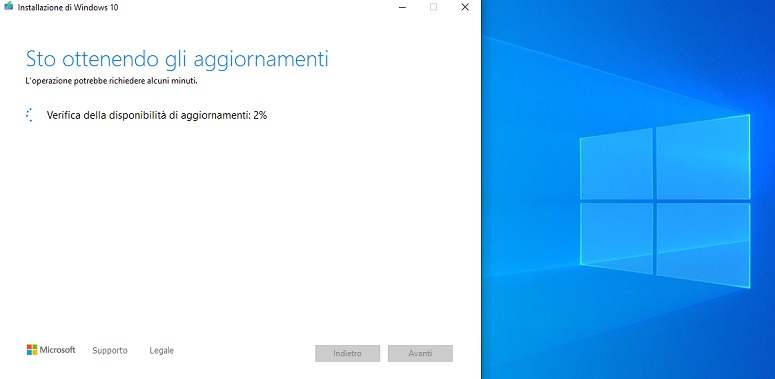Click 'Verifica della disponibilità di aggiornamenti: 2%' status
This screenshot has width=775, height=379.
157,115
